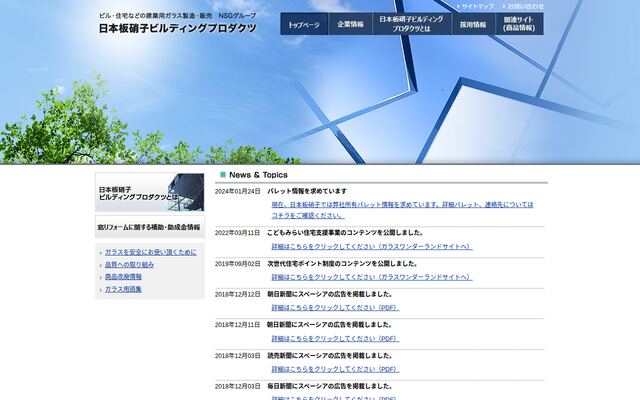Click 品質への取り組み sidebar link
Screen dimensions: 640x400
coord(129,264)
